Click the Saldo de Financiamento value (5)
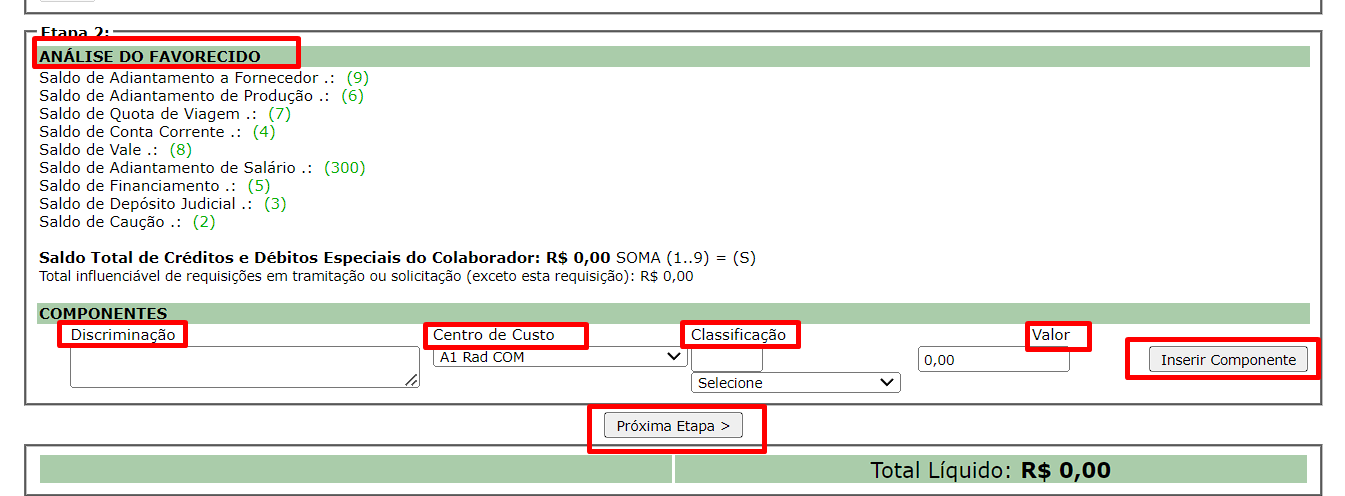The image size is (1345, 496). pos(259,186)
